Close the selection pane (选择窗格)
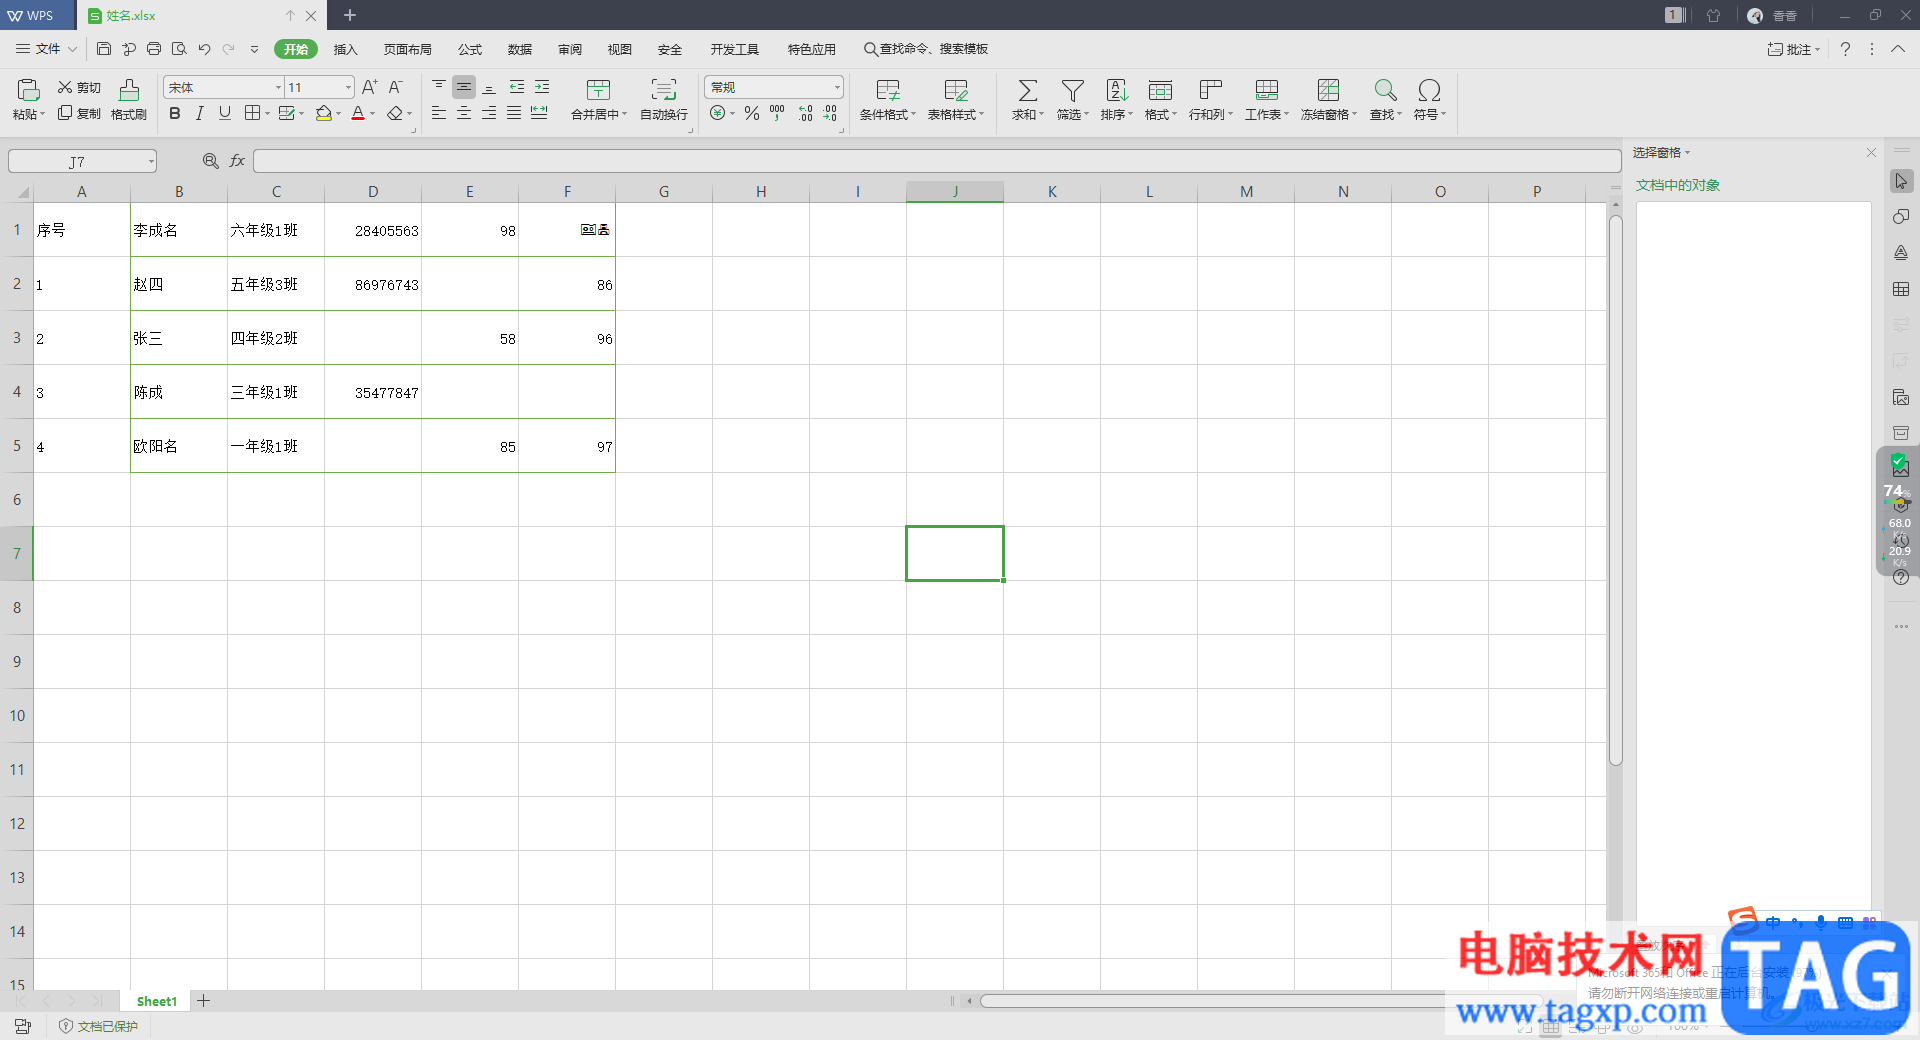Image resolution: width=1920 pixels, height=1040 pixels. (x=1871, y=152)
